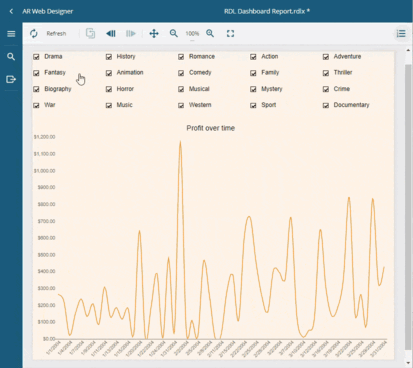This screenshot has width=413, height=368.
Task: Toggle the Musical checkbox
Action: pos(181,89)
